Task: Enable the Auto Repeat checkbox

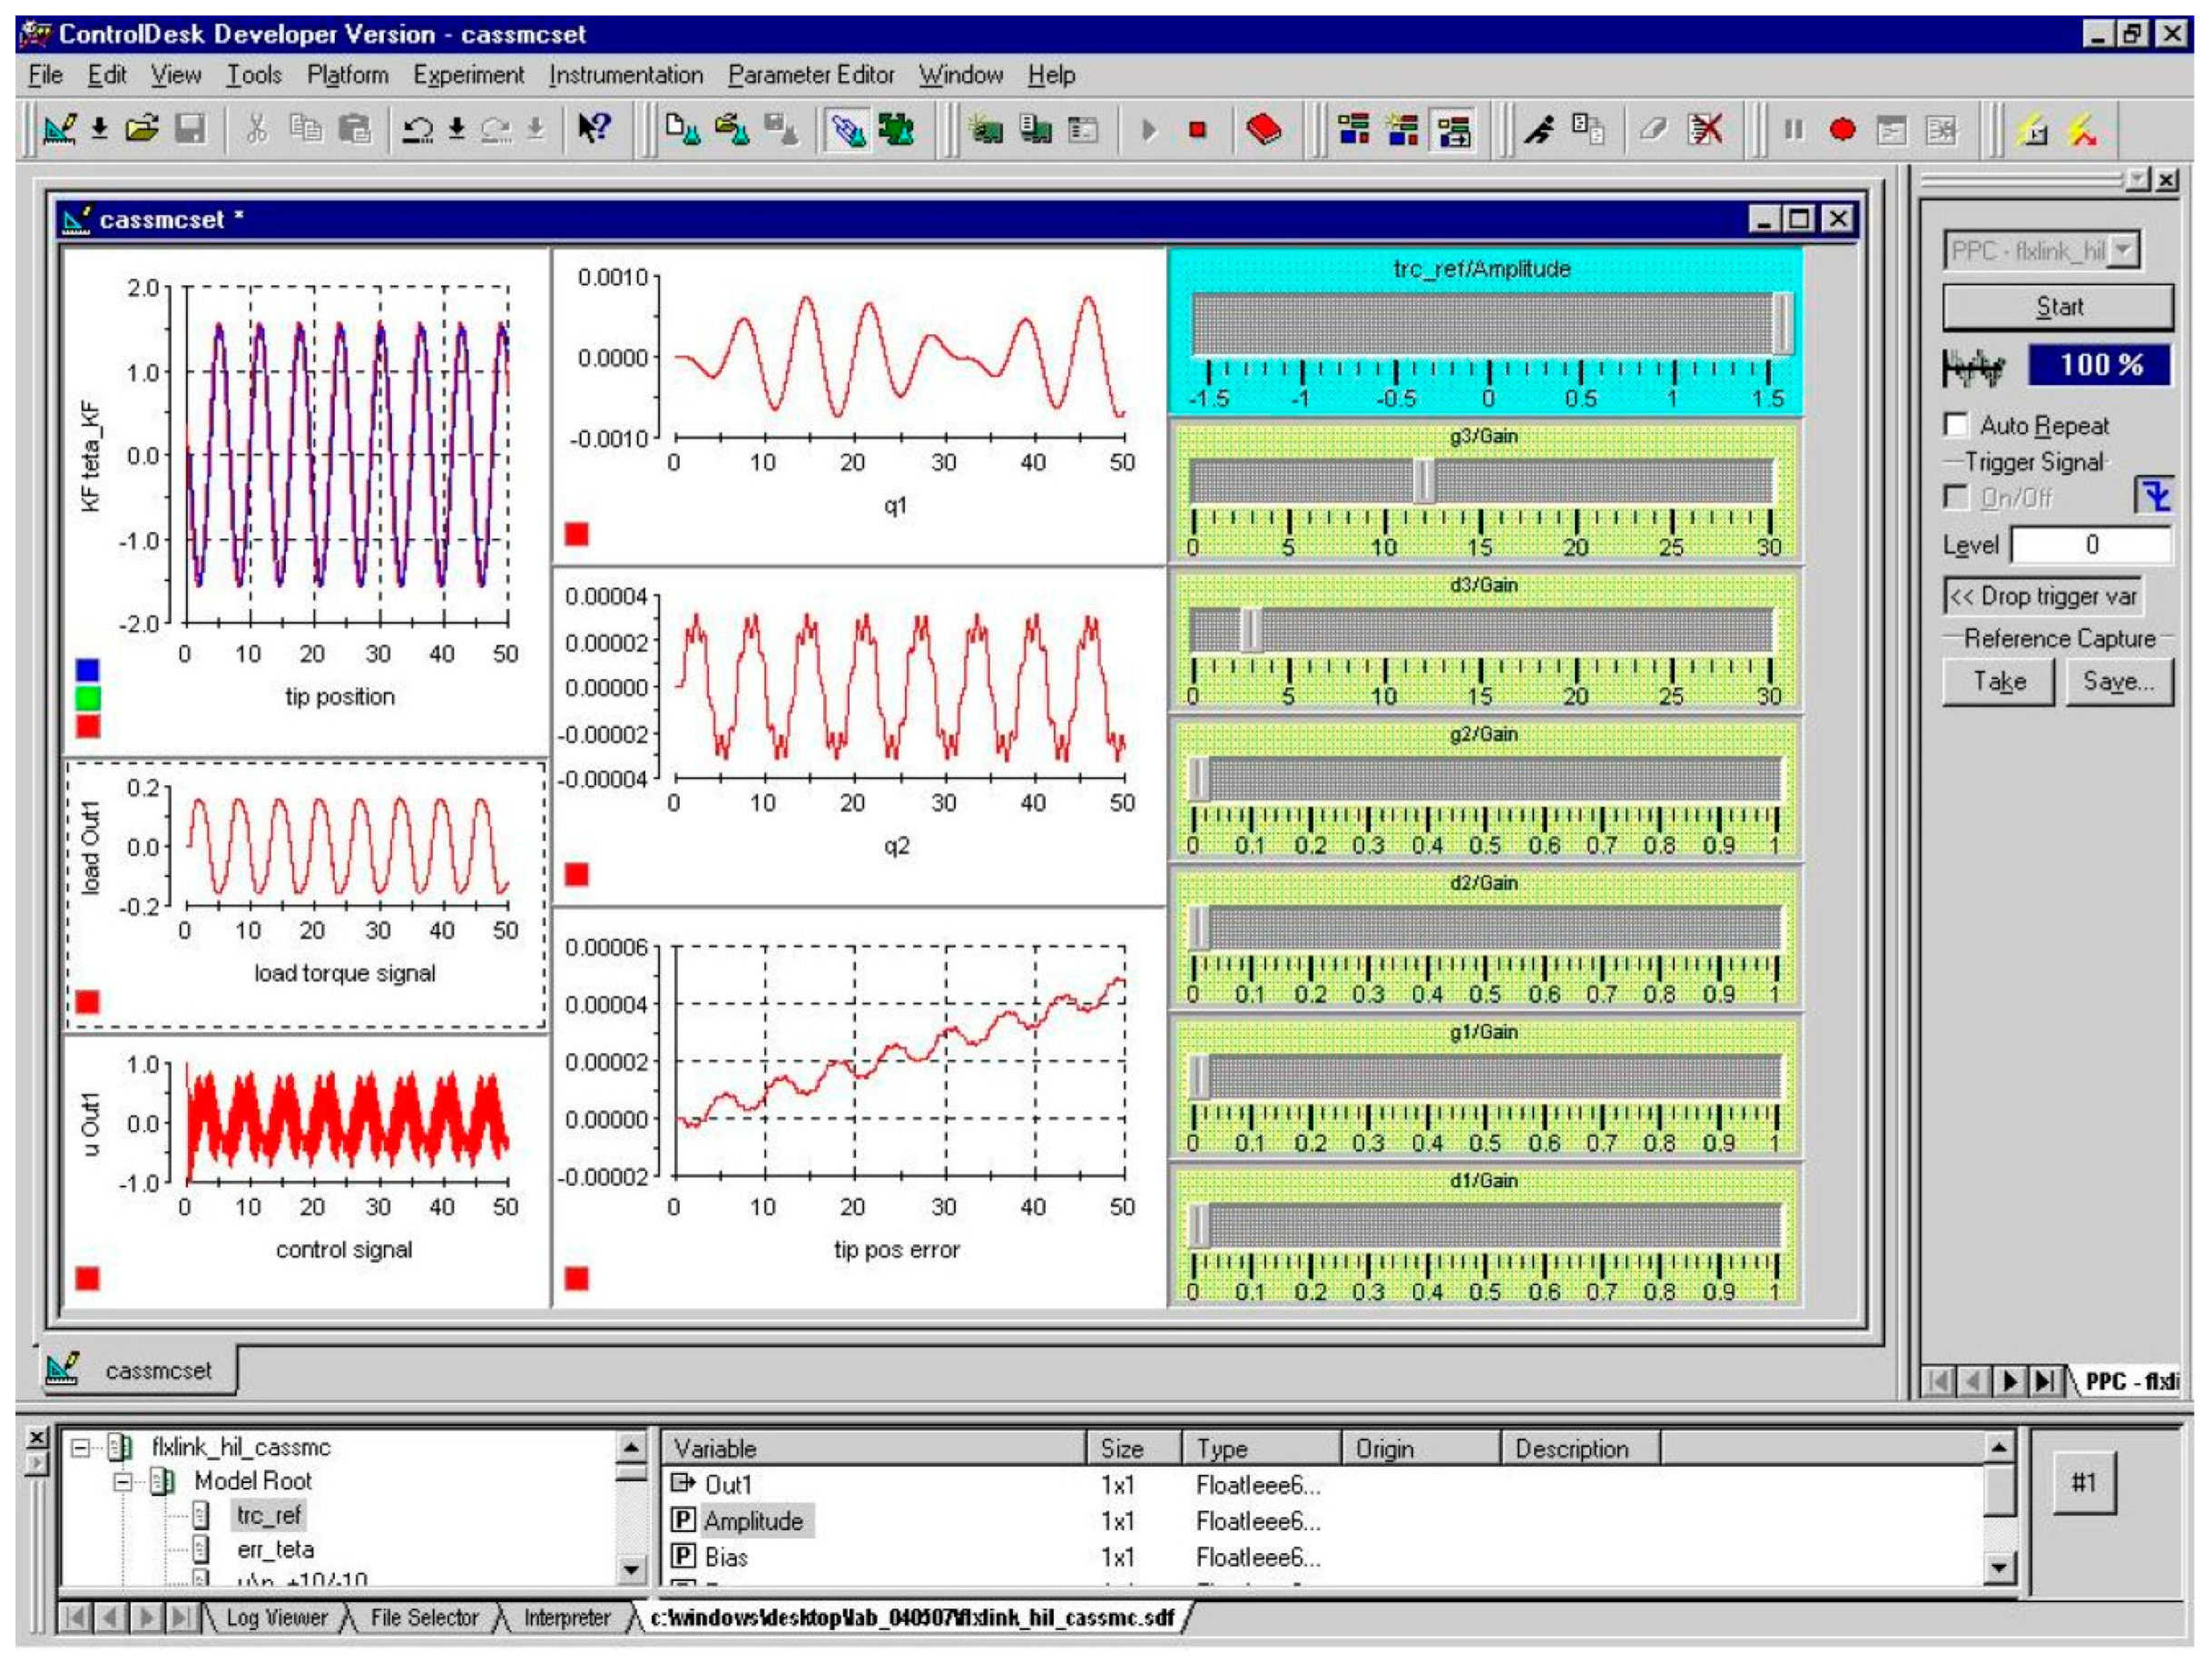Action: tap(1956, 425)
